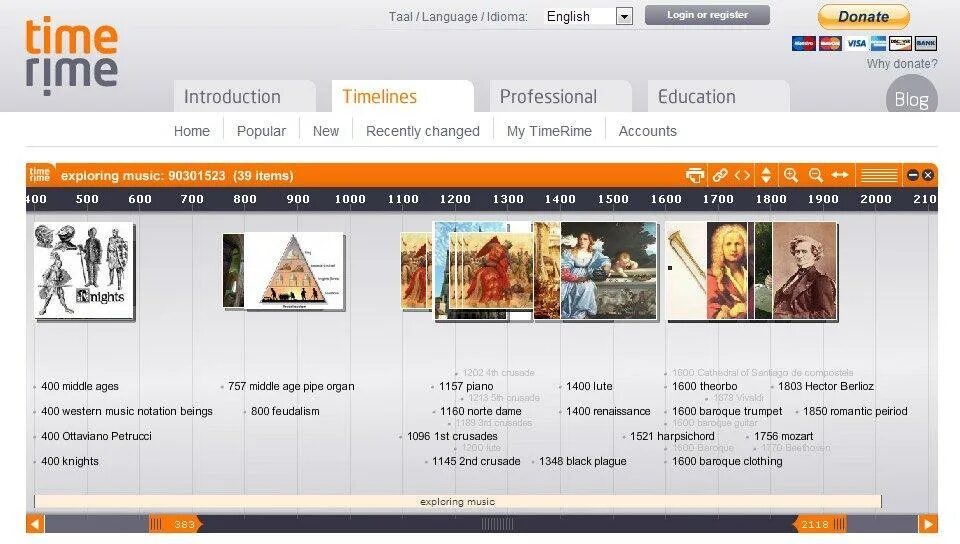This screenshot has width=960, height=544.
Task: Select 757 middle age pipe organ event
Action: (x=291, y=386)
